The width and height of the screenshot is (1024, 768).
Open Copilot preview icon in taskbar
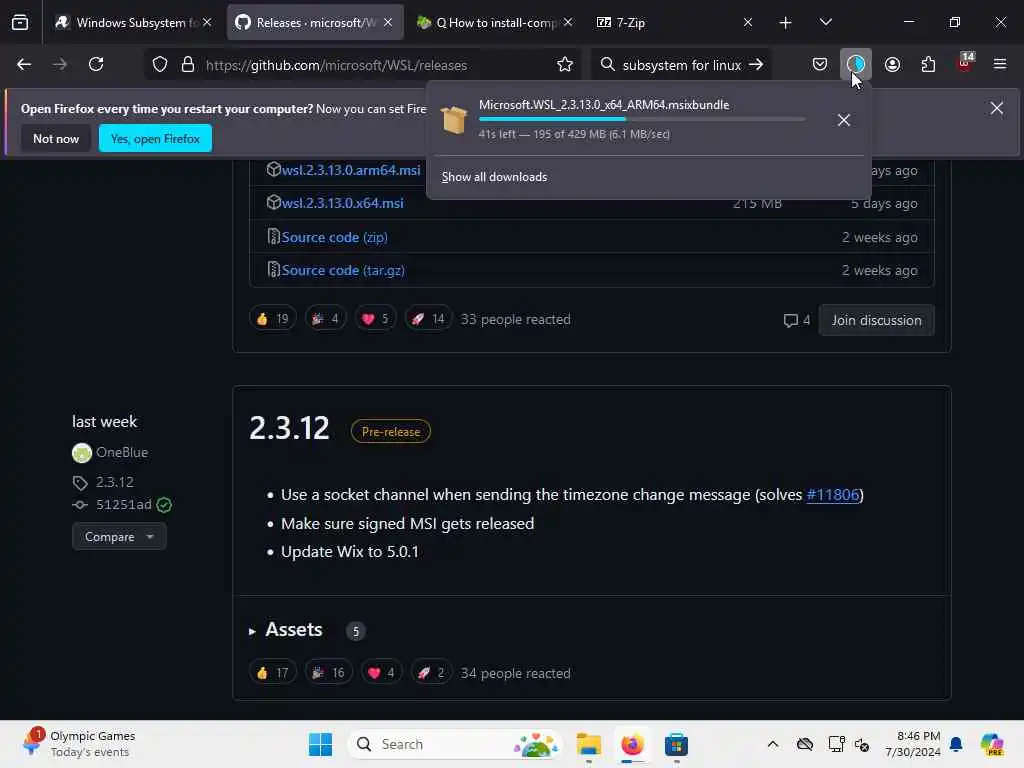(x=992, y=744)
